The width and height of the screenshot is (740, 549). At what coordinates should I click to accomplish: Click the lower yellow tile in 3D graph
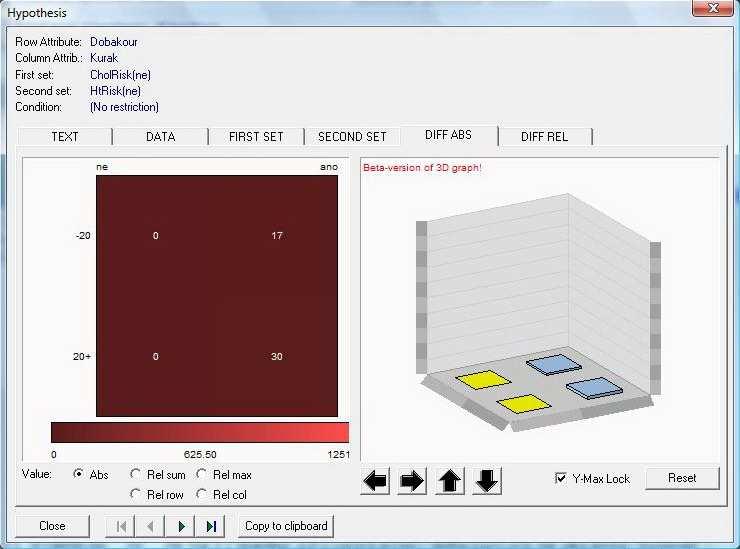click(523, 404)
